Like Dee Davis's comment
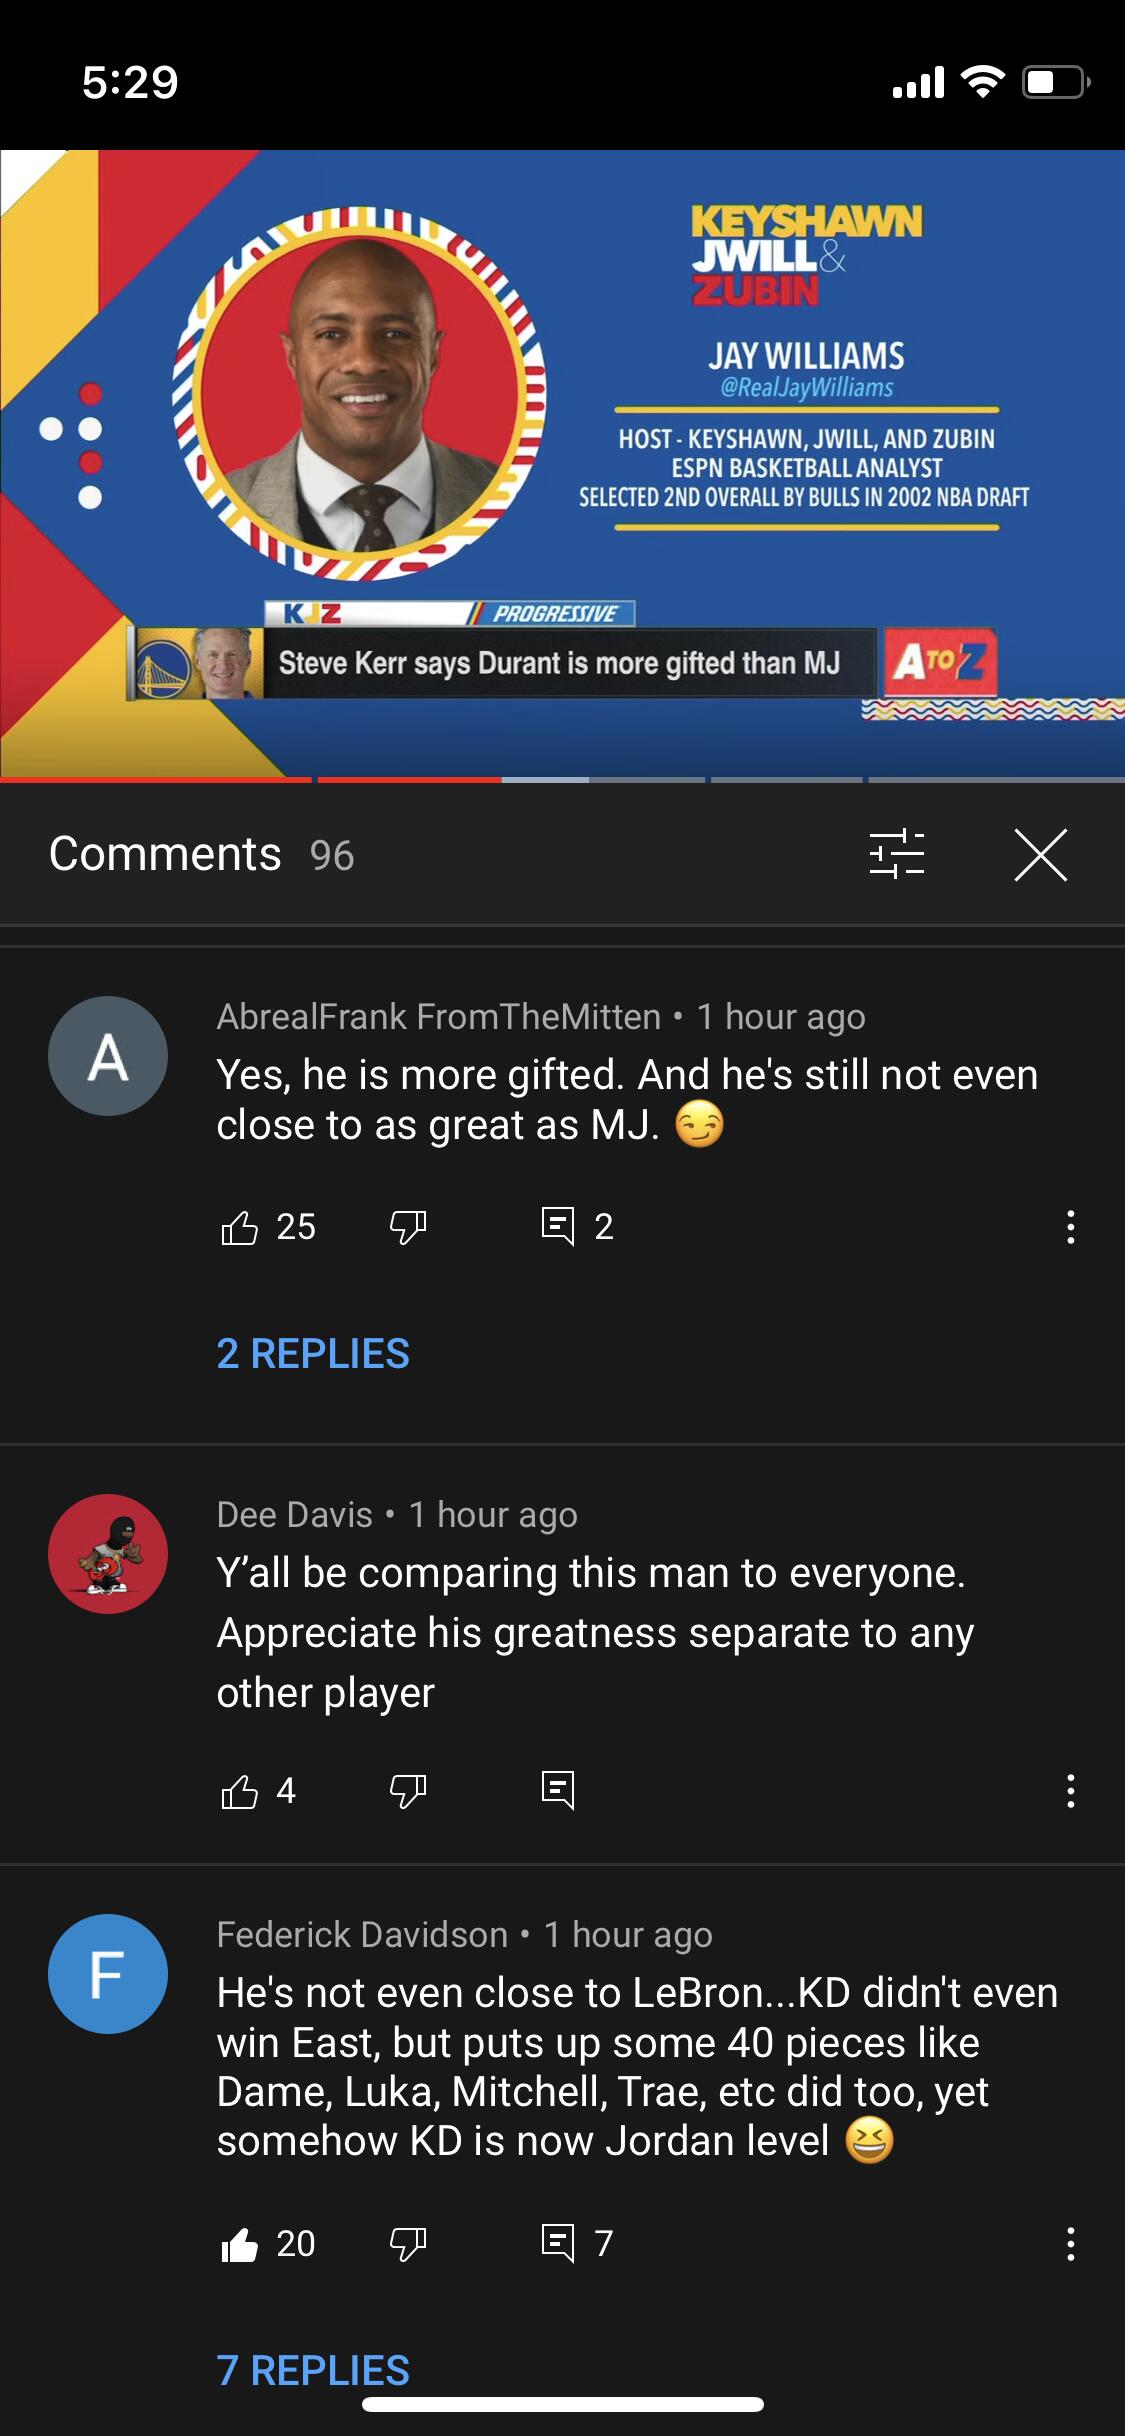Viewport: 1125px width, 2436px height. pos(239,1791)
